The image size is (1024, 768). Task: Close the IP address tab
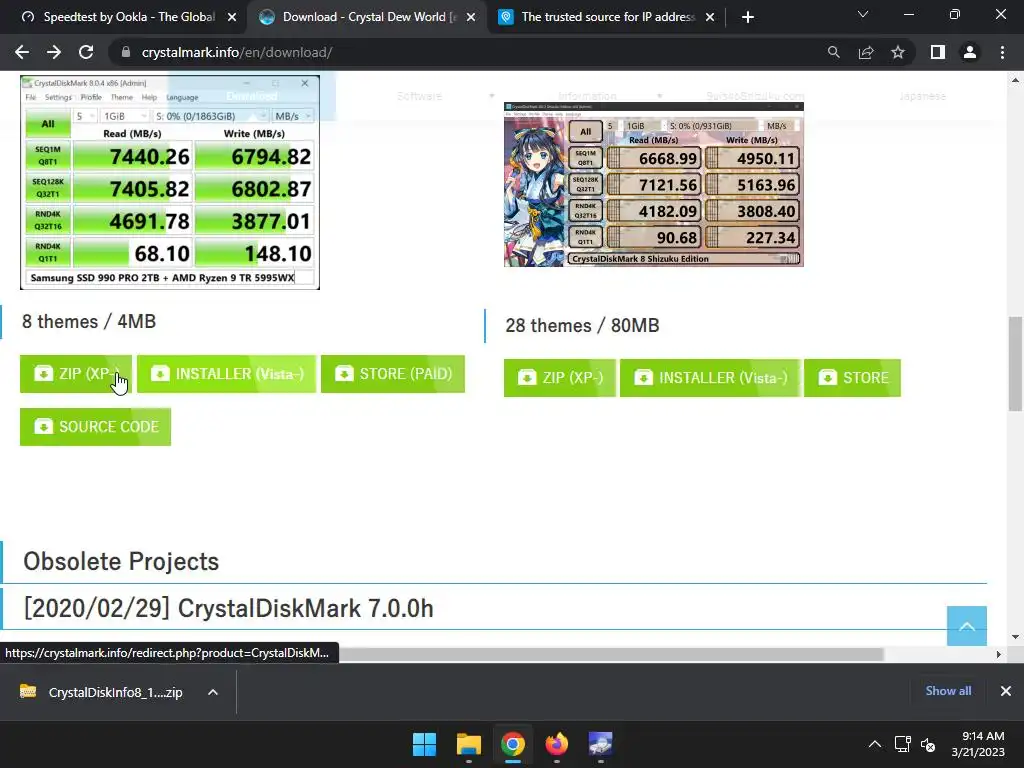click(710, 18)
